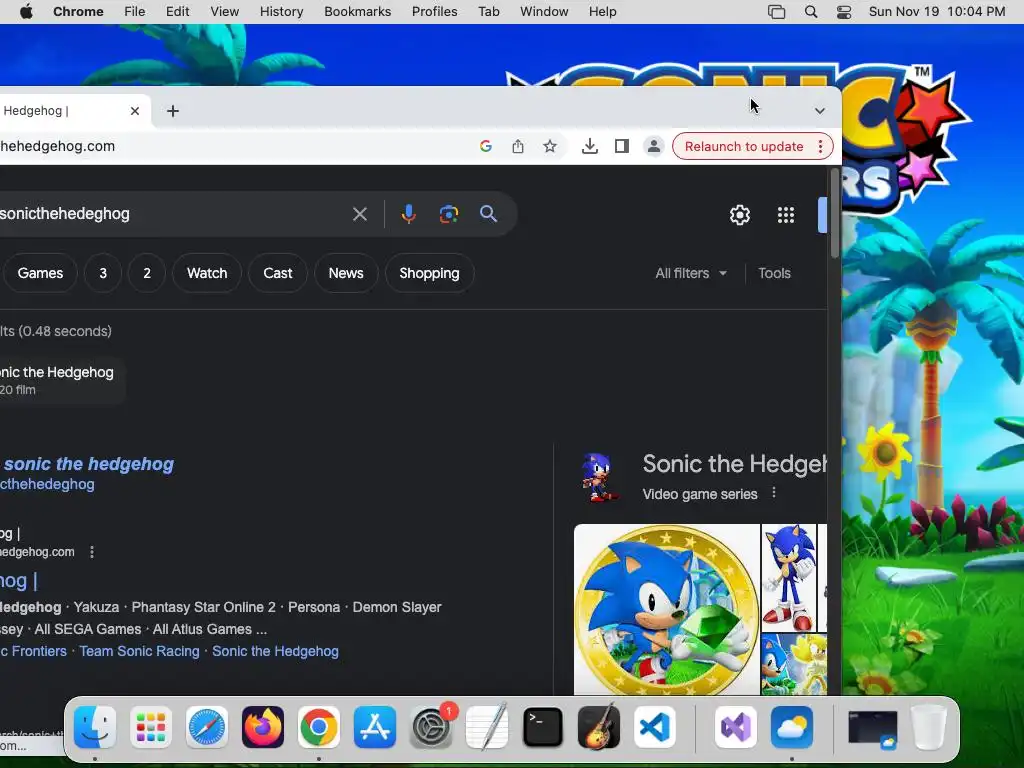This screenshot has width=1024, height=768.
Task: Open Chrome three-dot menu
Action: tap(821, 146)
